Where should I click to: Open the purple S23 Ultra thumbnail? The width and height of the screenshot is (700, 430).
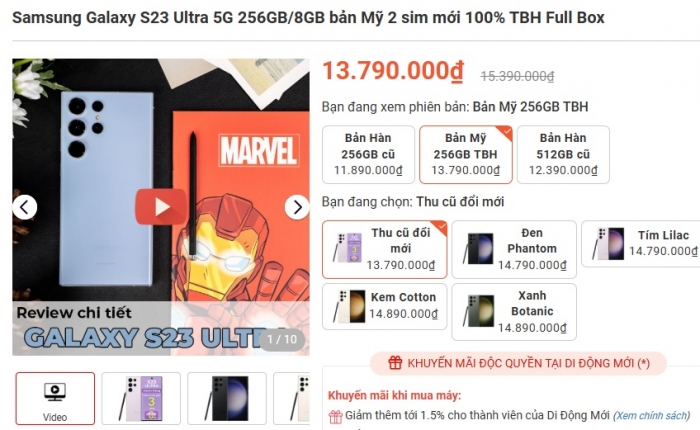(x=141, y=398)
